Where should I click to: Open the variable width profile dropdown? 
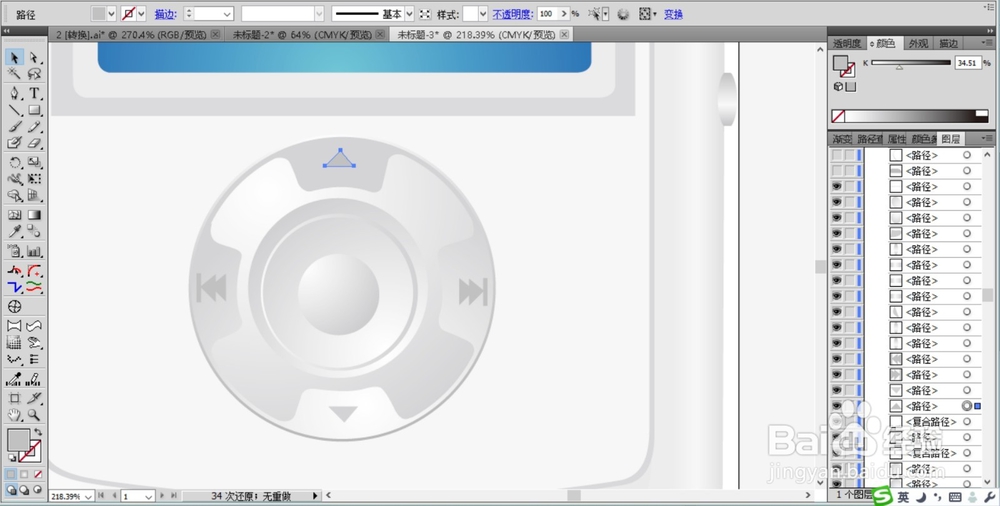pos(319,13)
